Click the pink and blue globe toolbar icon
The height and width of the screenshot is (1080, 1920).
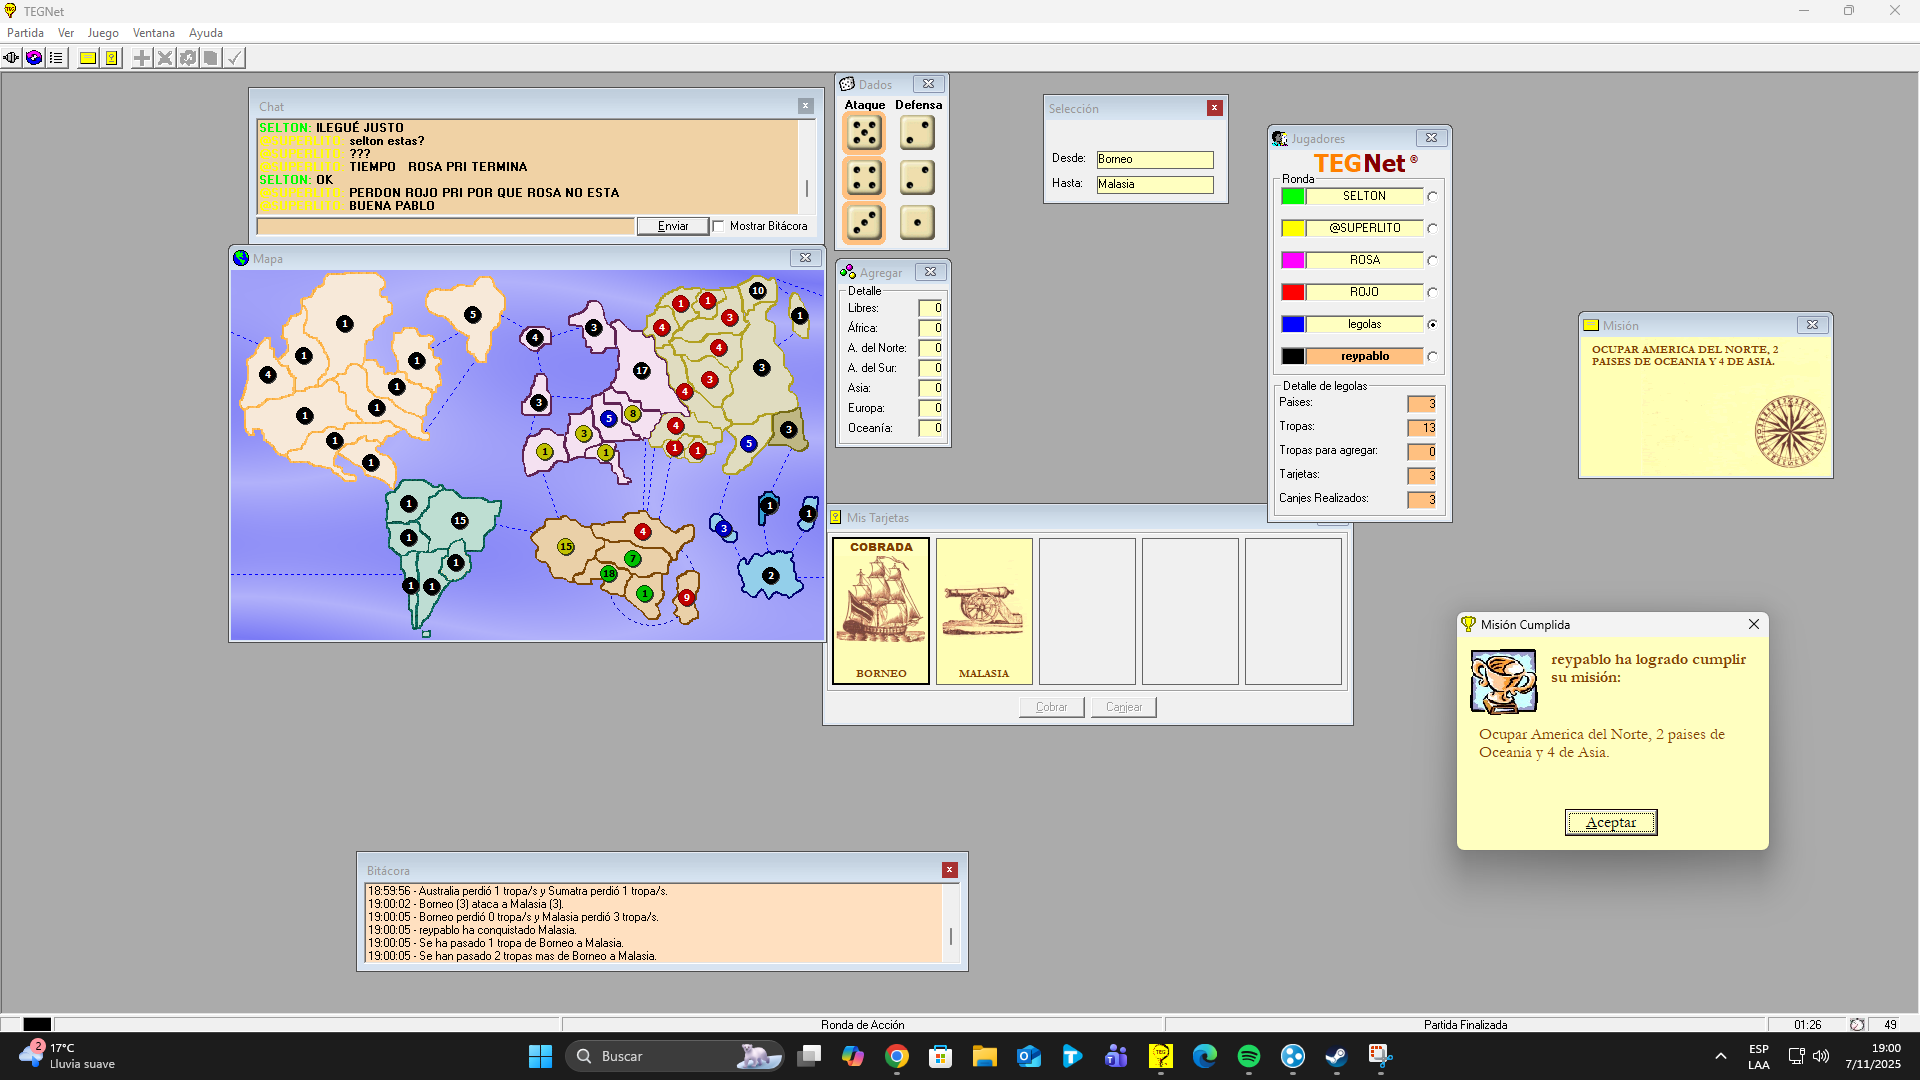[x=34, y=58]
